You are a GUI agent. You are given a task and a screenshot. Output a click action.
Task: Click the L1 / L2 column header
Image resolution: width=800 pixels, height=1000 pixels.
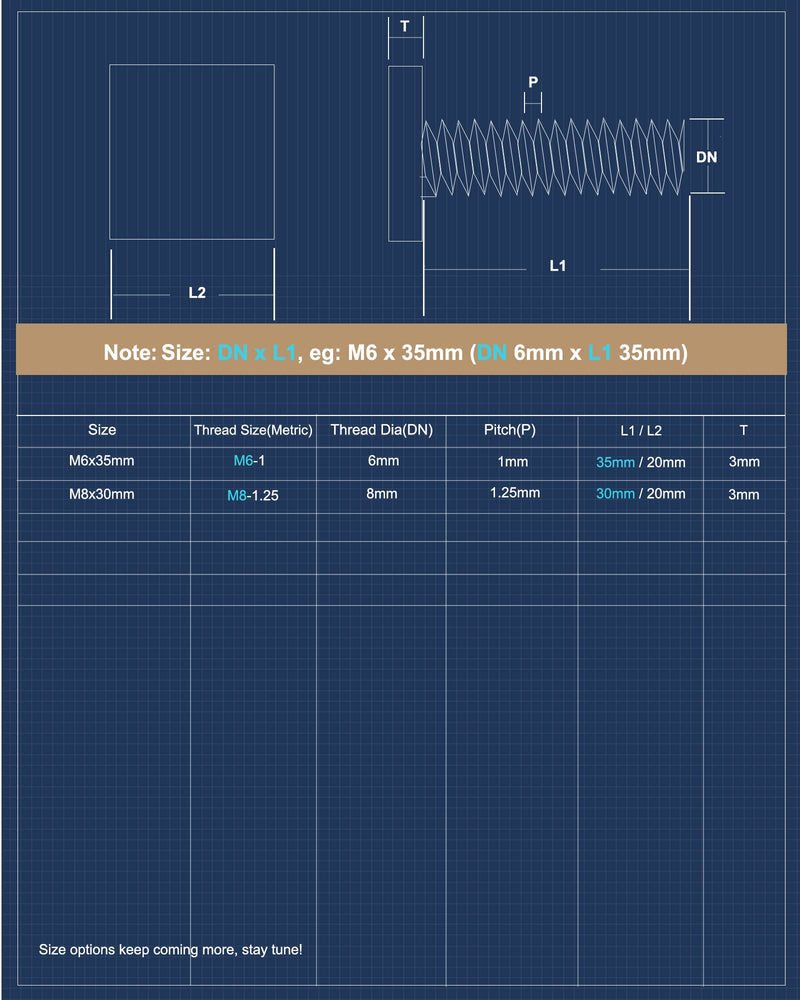[x=641, y=431]
